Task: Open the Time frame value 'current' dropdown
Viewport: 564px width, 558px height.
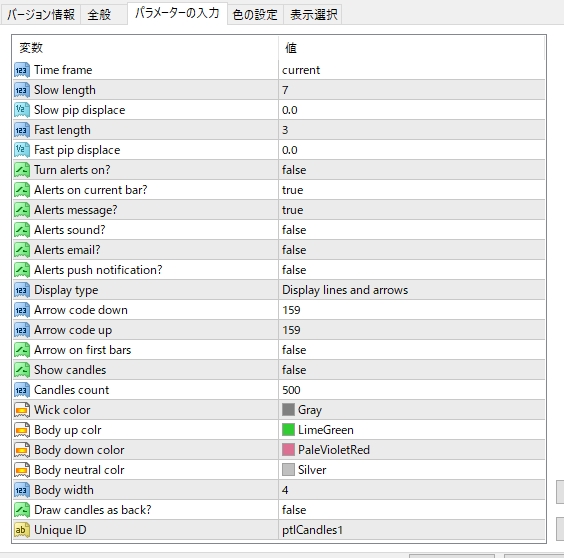Action: pos(412,70)
